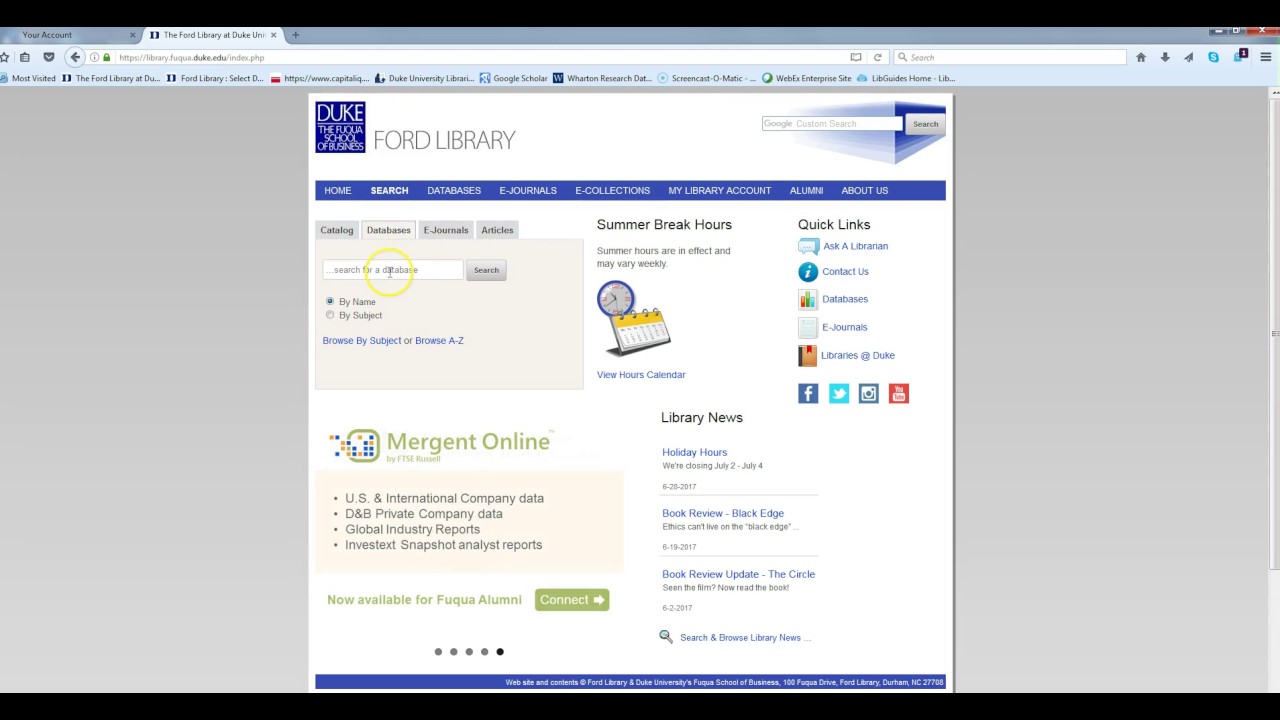Switch to the Databases search tab
The height and width of the screenshot is (720, 1280).
click(x=388, y=230)
